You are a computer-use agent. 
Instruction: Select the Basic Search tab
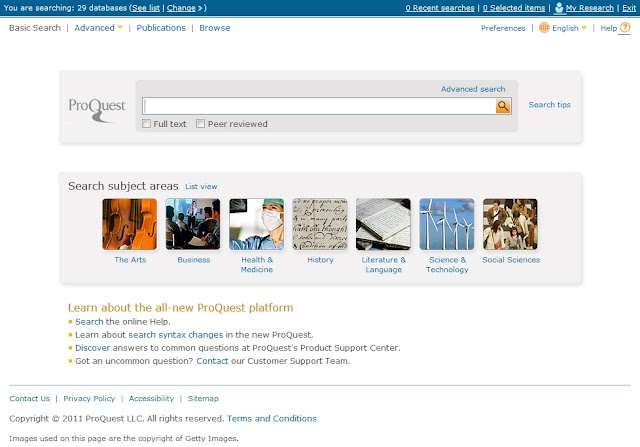(x=35, y=28)
